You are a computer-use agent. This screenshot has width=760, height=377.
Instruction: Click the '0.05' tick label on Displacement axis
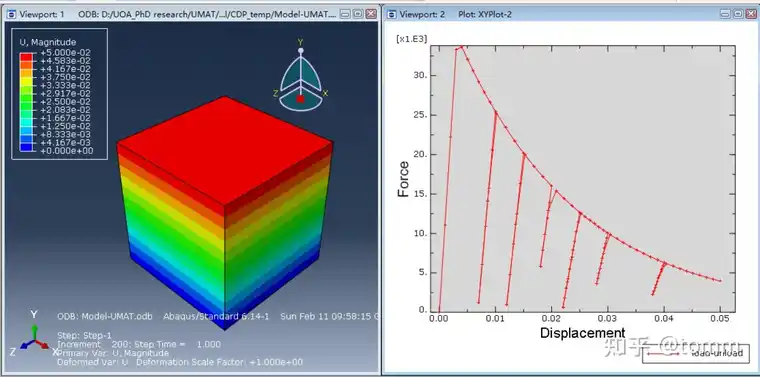pyautogui.click(x=720, y=318)
